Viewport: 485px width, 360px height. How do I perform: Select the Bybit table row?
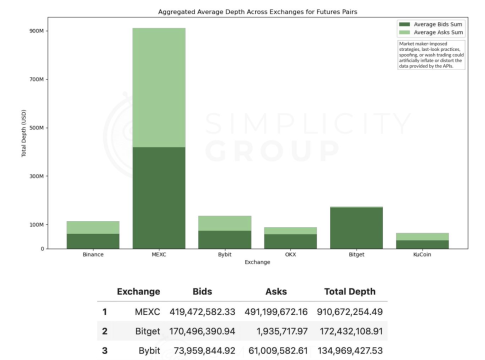tap(242, 350)
